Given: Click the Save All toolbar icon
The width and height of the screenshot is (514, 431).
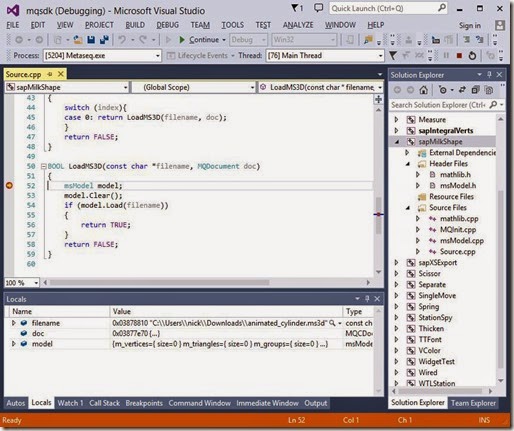Looking at the screenshot, I should [x=104, y=40].
